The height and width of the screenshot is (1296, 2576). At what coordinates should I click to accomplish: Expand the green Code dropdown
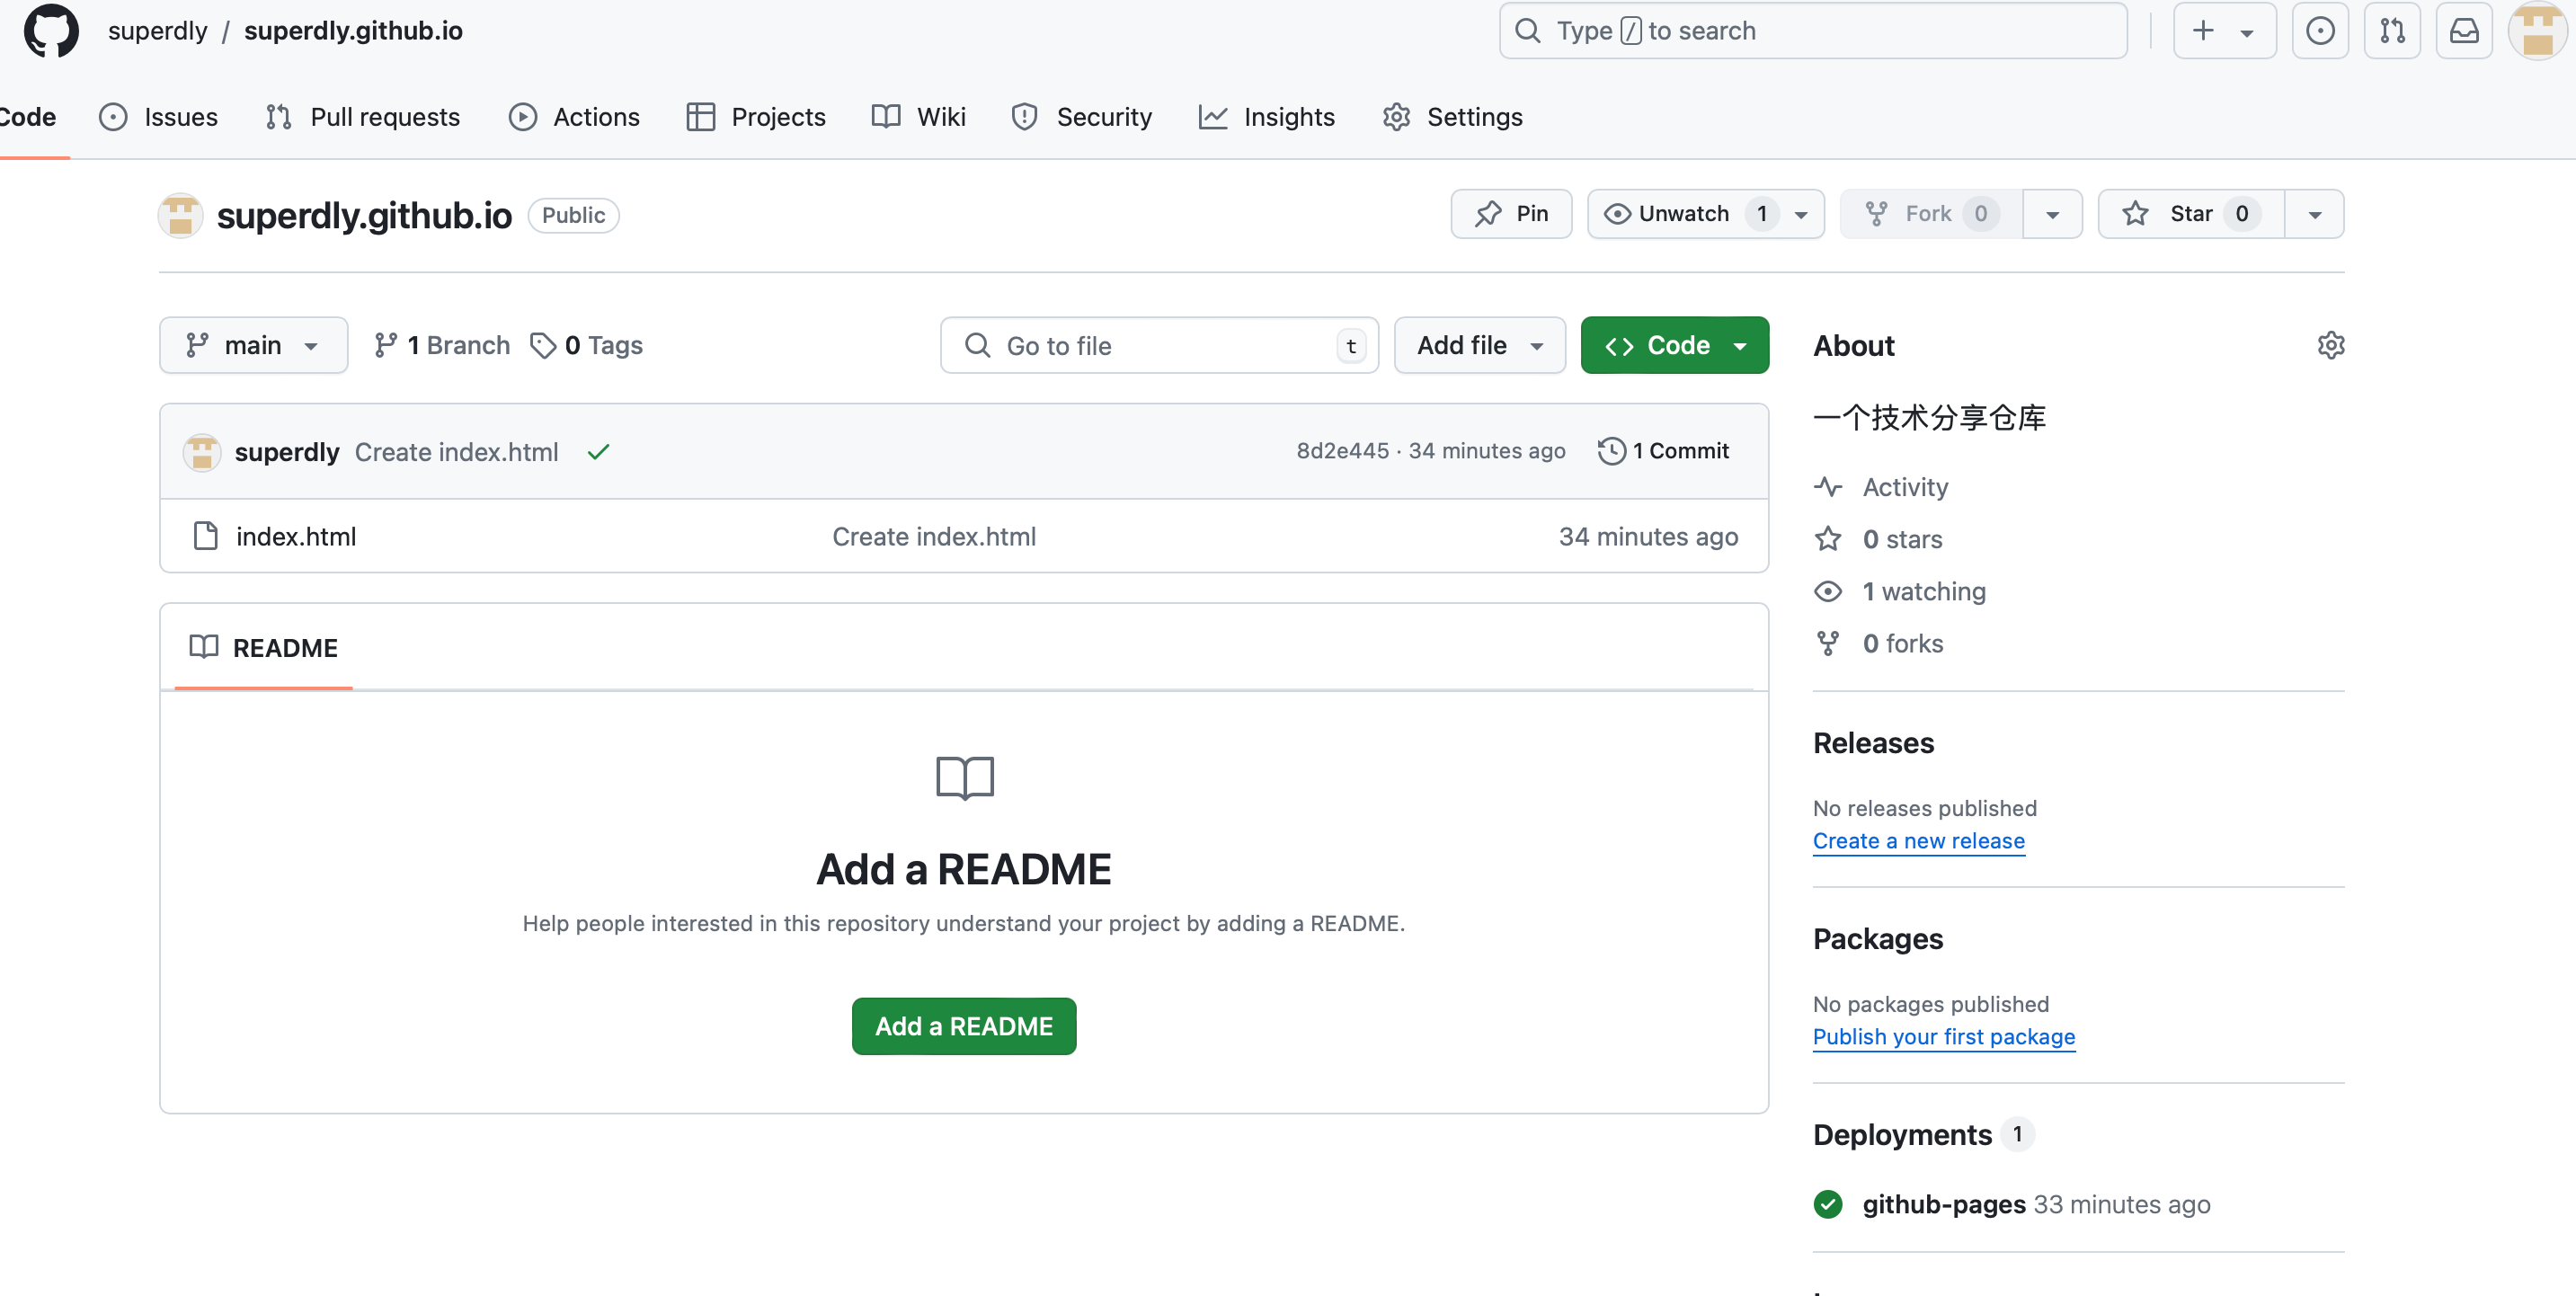(1674, 346)
